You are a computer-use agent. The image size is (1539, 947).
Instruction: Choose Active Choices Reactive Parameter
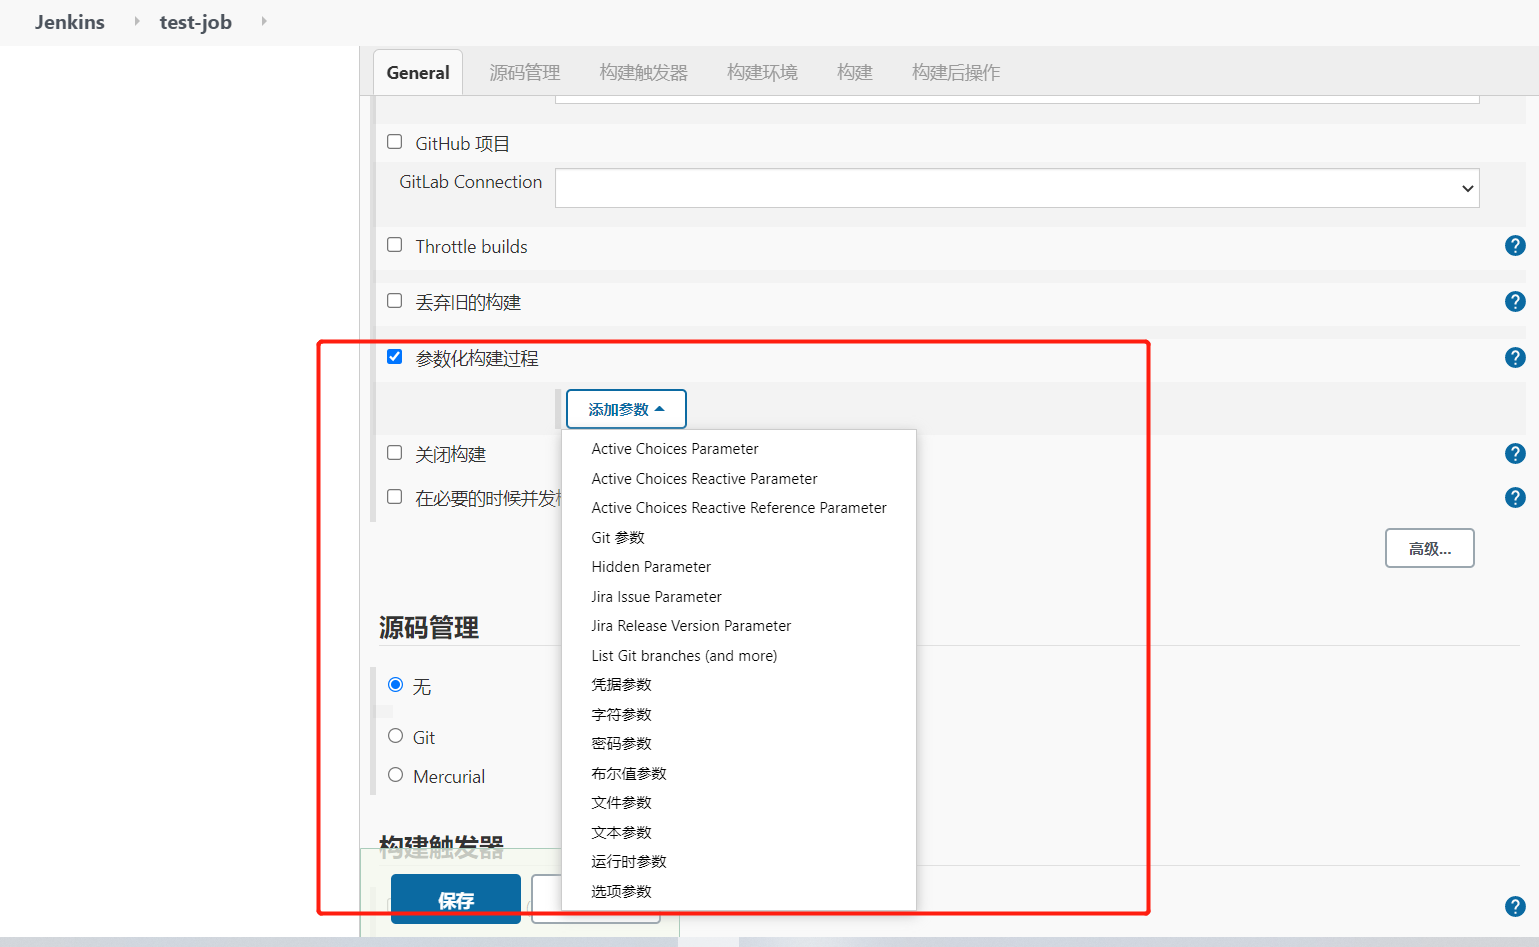pos(739,479)
